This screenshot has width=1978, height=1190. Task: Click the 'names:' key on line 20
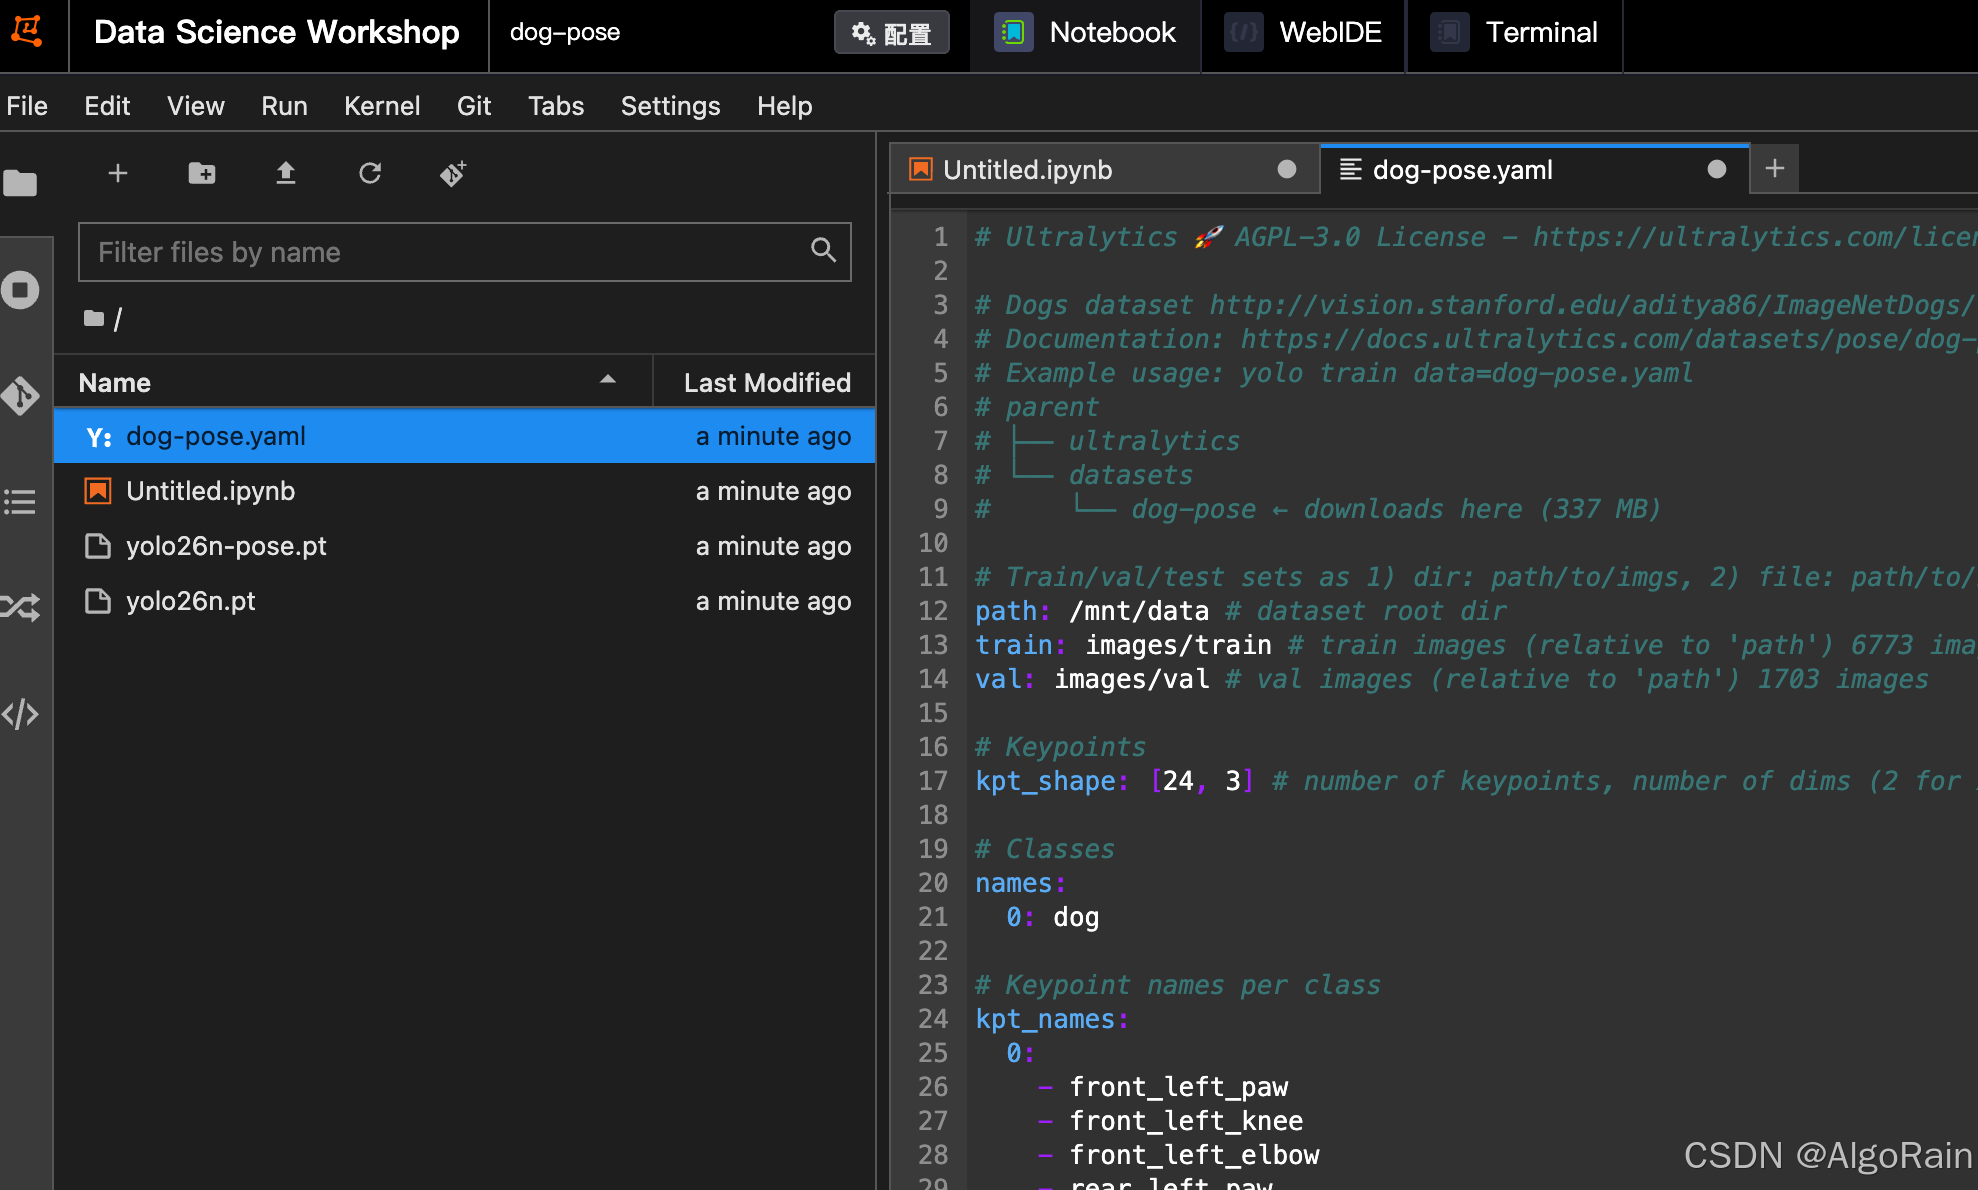[x=1021, y=883]
